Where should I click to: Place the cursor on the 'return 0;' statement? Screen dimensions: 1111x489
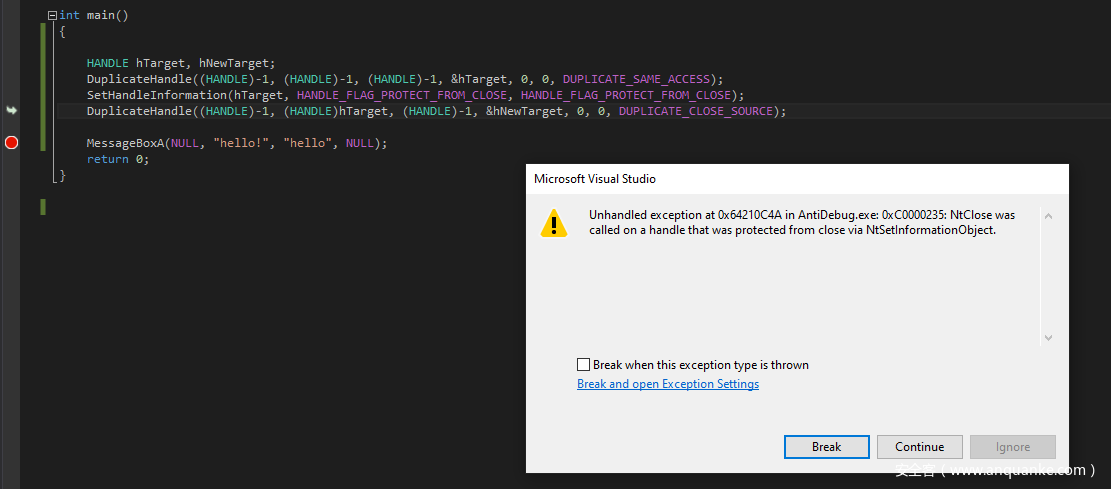point(117,159)
